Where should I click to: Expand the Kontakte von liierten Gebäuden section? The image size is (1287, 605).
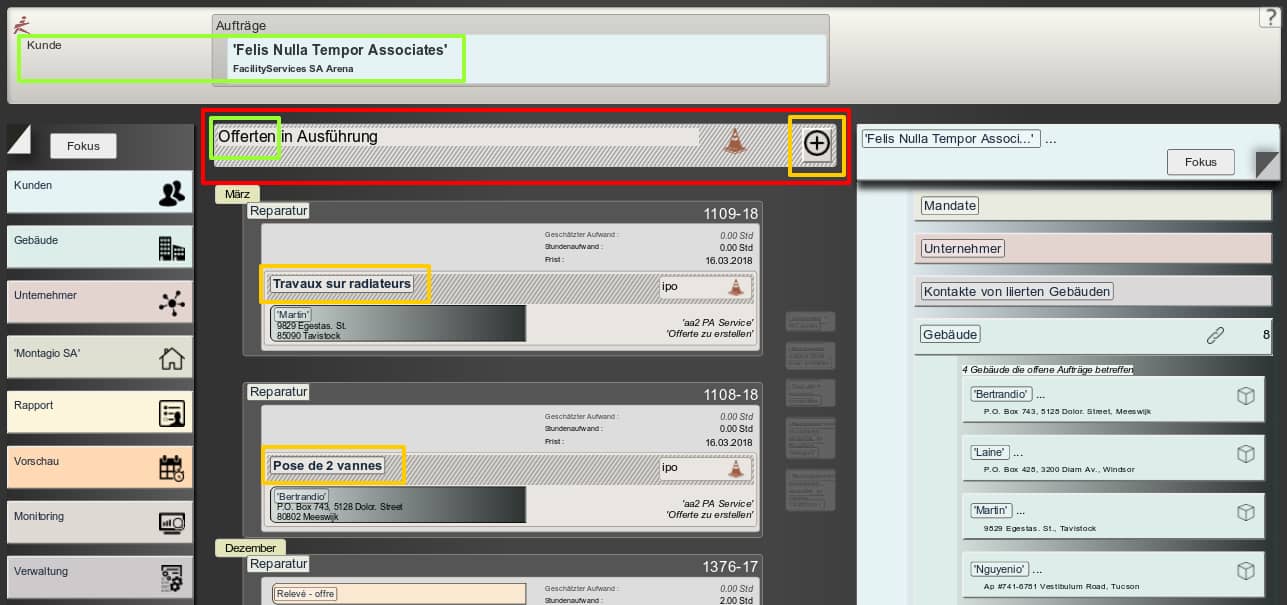pyautogui.click(x=1017, y=292)
